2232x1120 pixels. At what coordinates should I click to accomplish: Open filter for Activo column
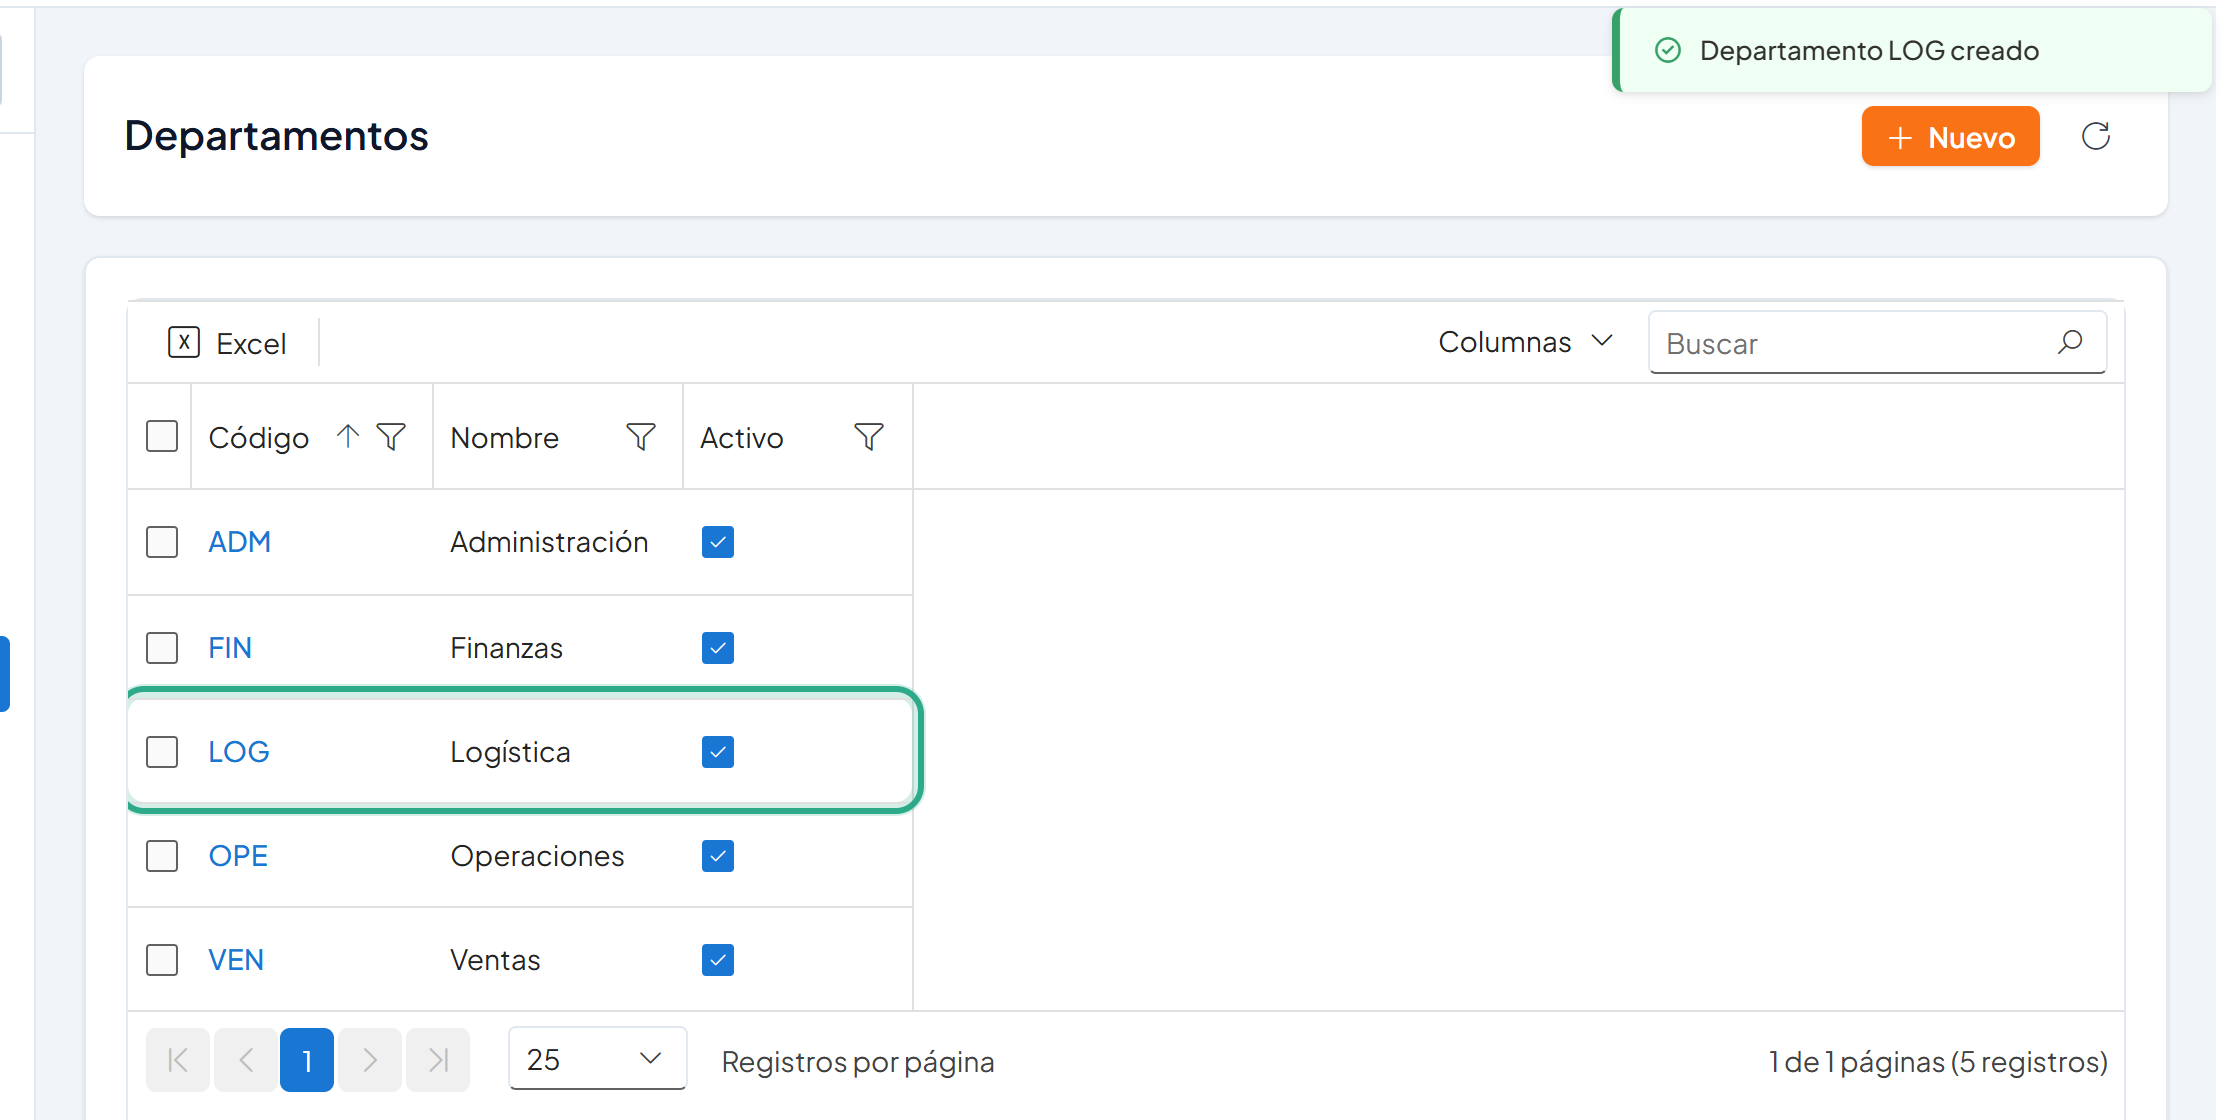click(x=869, y=436)
